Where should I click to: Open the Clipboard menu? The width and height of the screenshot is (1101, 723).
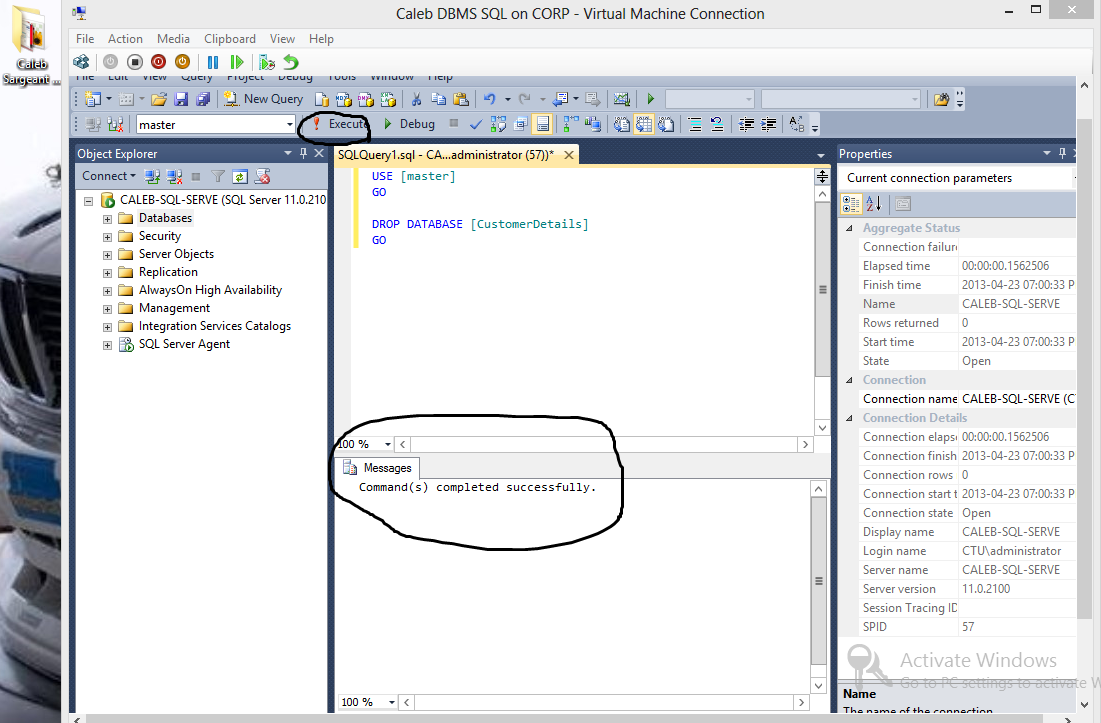(230, 39)
